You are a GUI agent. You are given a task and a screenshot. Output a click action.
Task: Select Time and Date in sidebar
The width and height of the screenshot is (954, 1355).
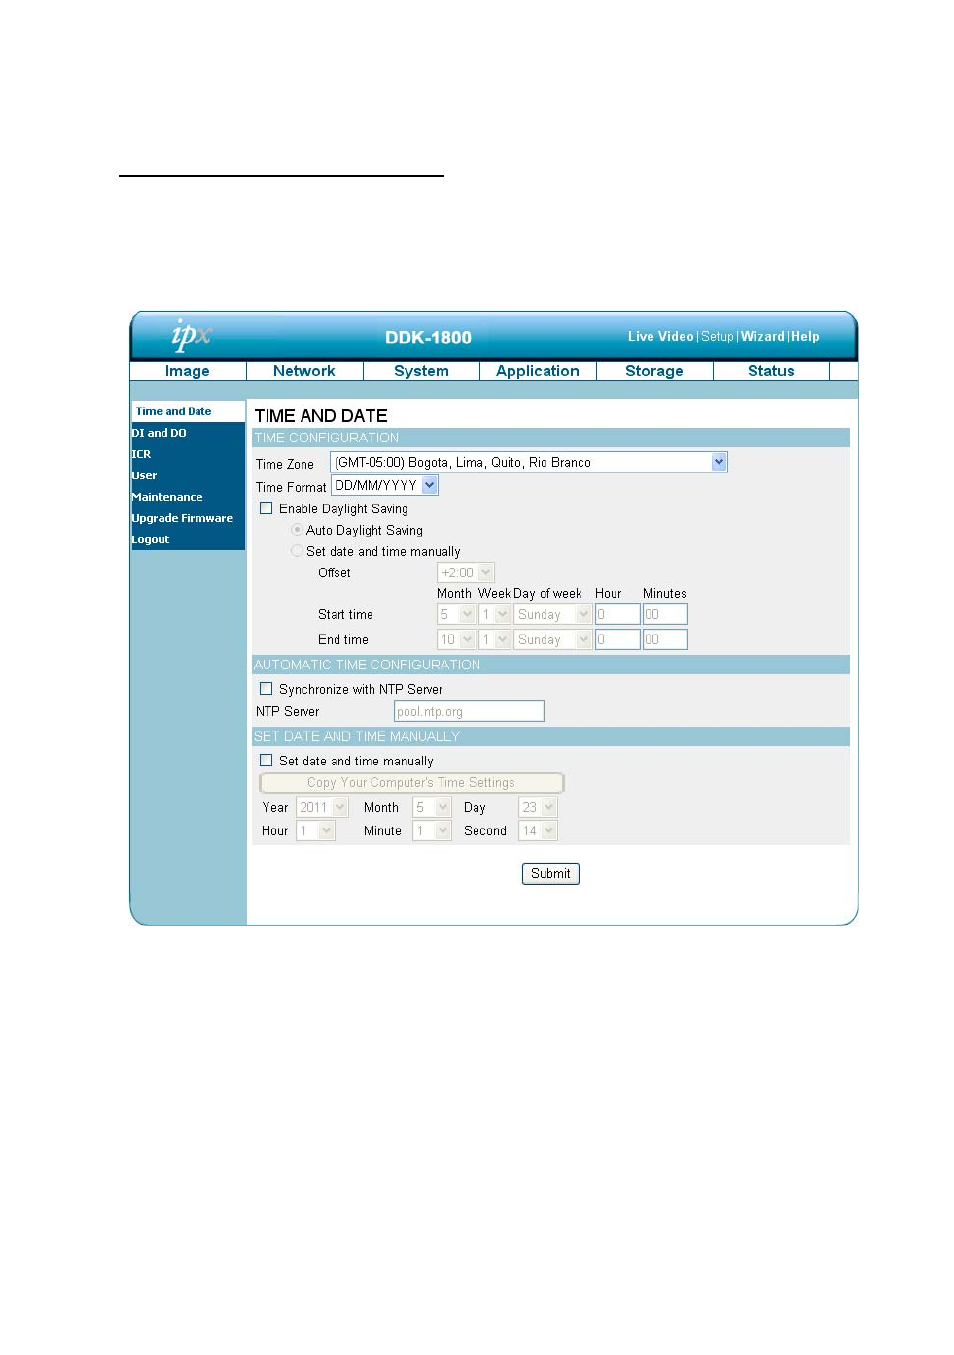pyautogui.click(x=188, y=411)
